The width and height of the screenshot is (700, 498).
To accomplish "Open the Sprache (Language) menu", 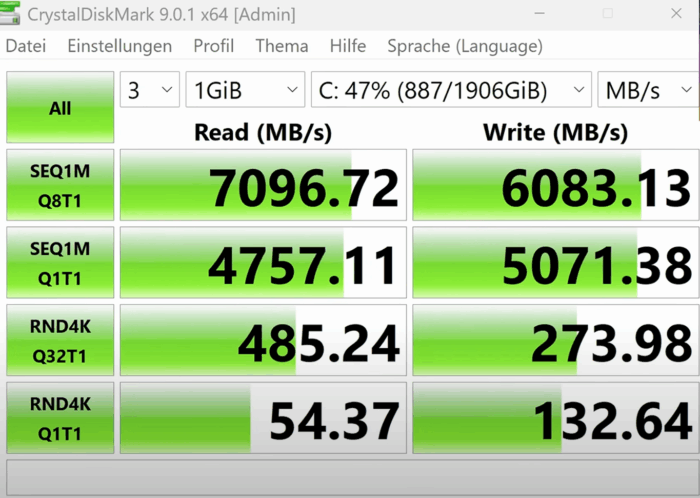I will tap(465, 46).
